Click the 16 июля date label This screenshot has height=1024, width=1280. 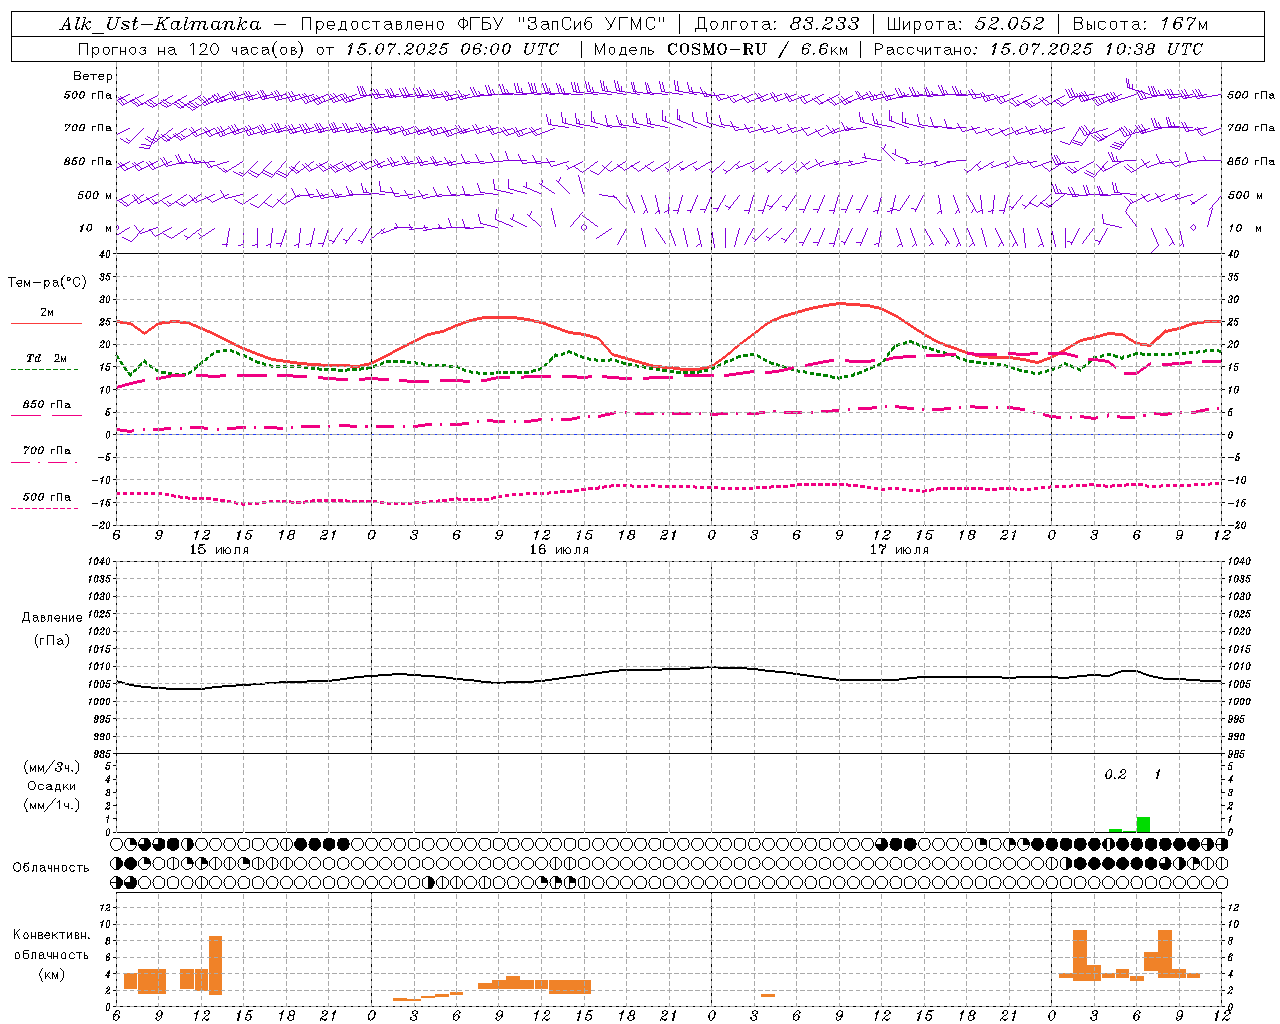tap(559, 550)
